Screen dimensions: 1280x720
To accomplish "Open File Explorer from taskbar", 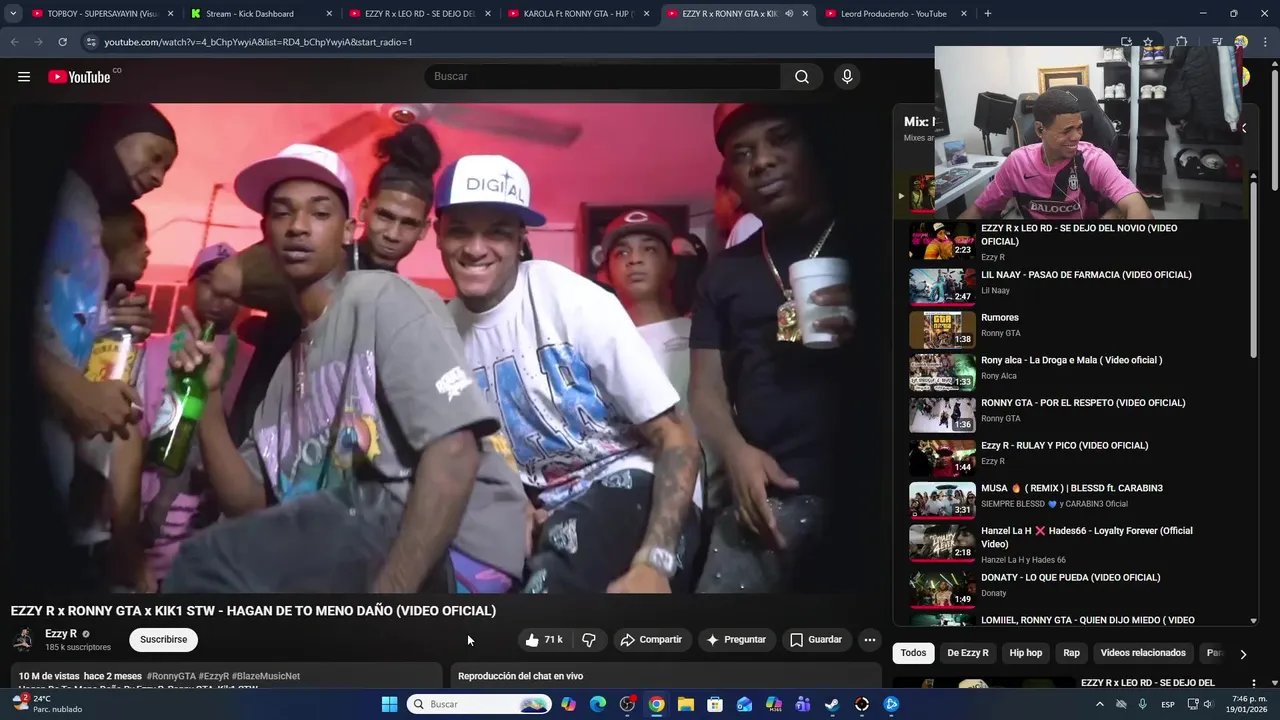I will (x=686, y=704).
